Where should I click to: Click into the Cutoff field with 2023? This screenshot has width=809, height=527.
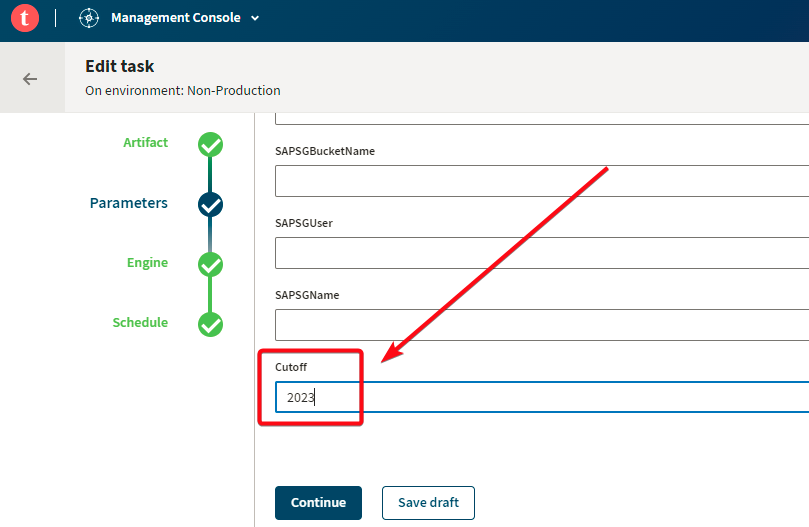(542, 397)
